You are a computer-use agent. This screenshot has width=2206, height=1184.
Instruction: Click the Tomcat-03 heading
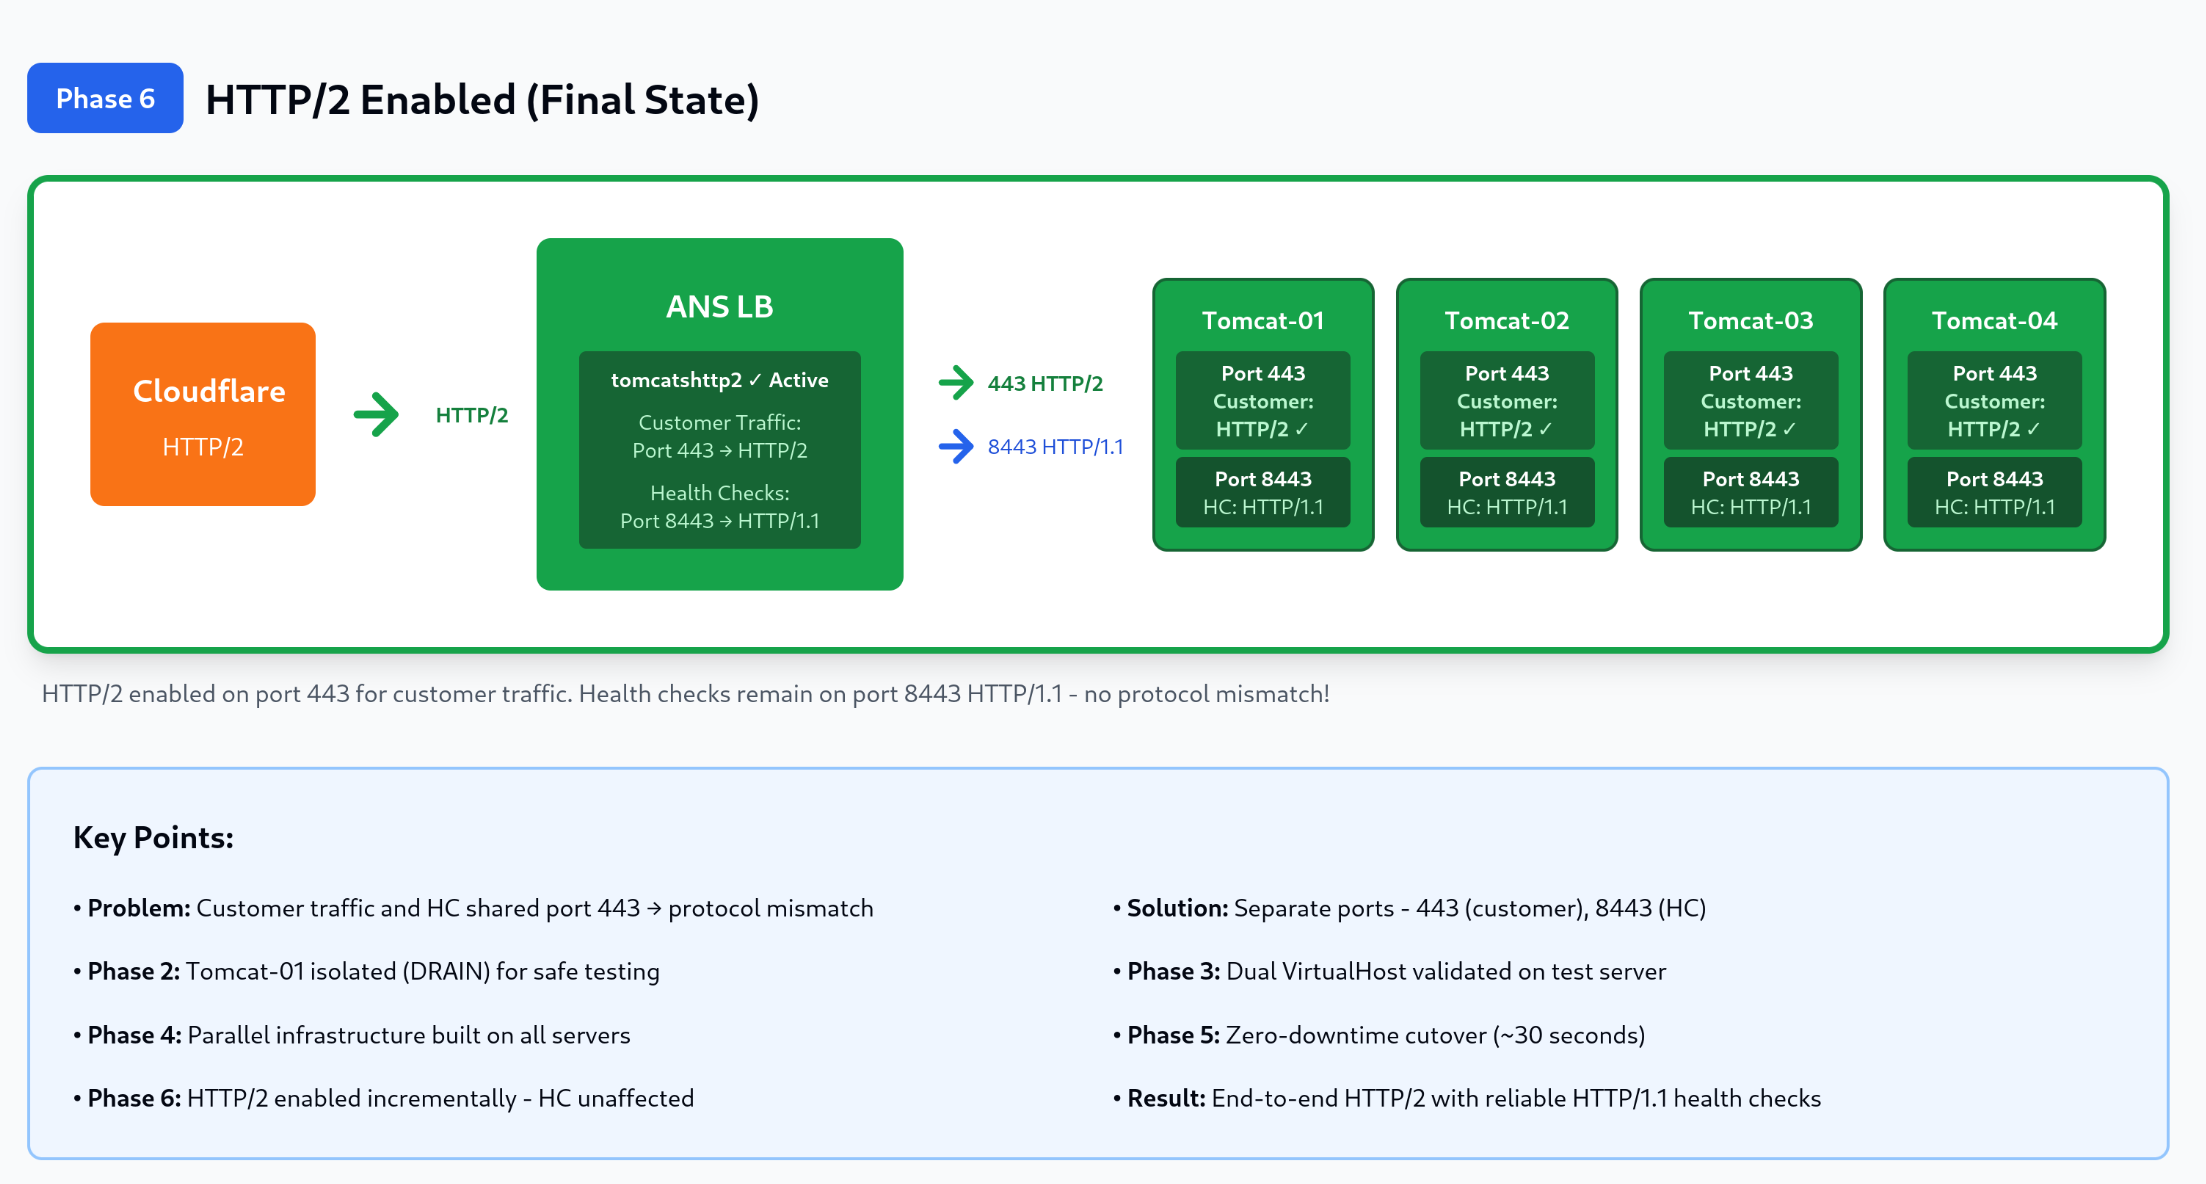point(1750,320)
